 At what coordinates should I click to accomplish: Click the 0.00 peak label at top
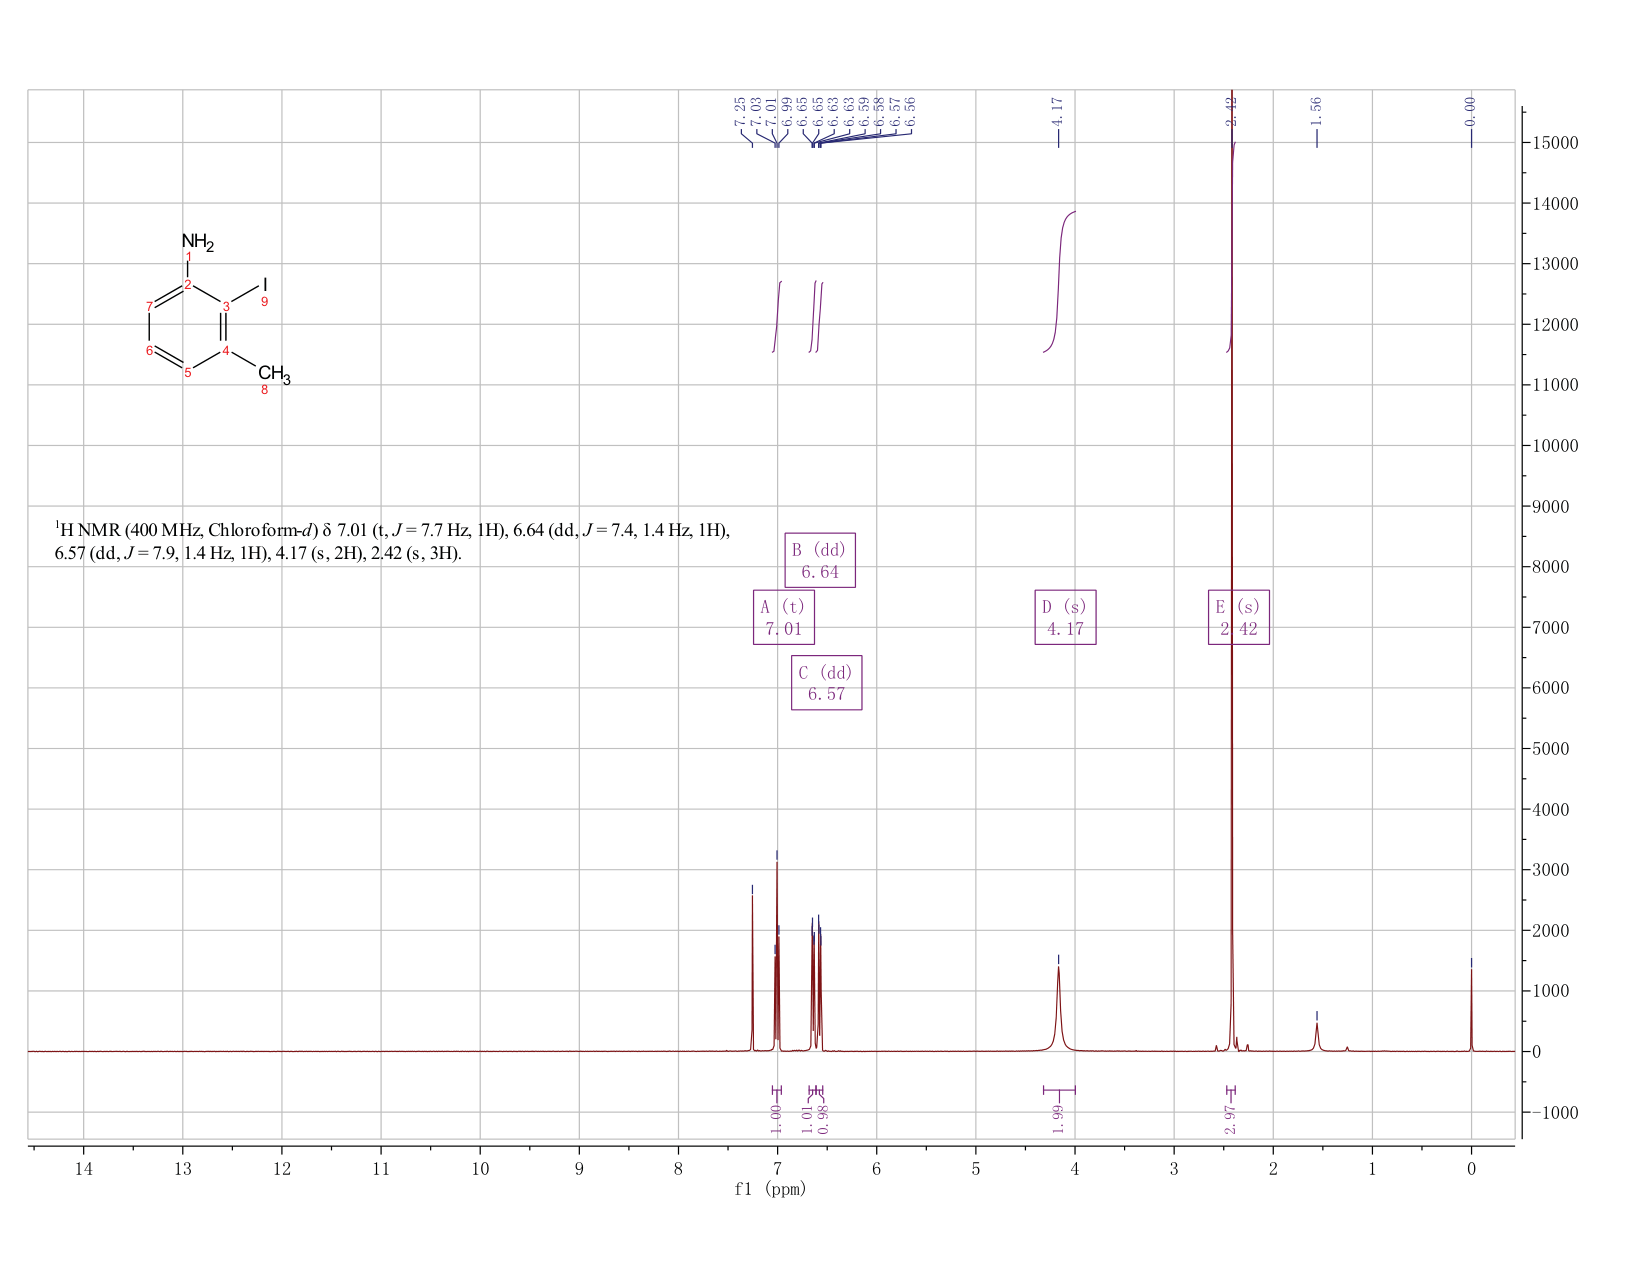(1470, 110)
